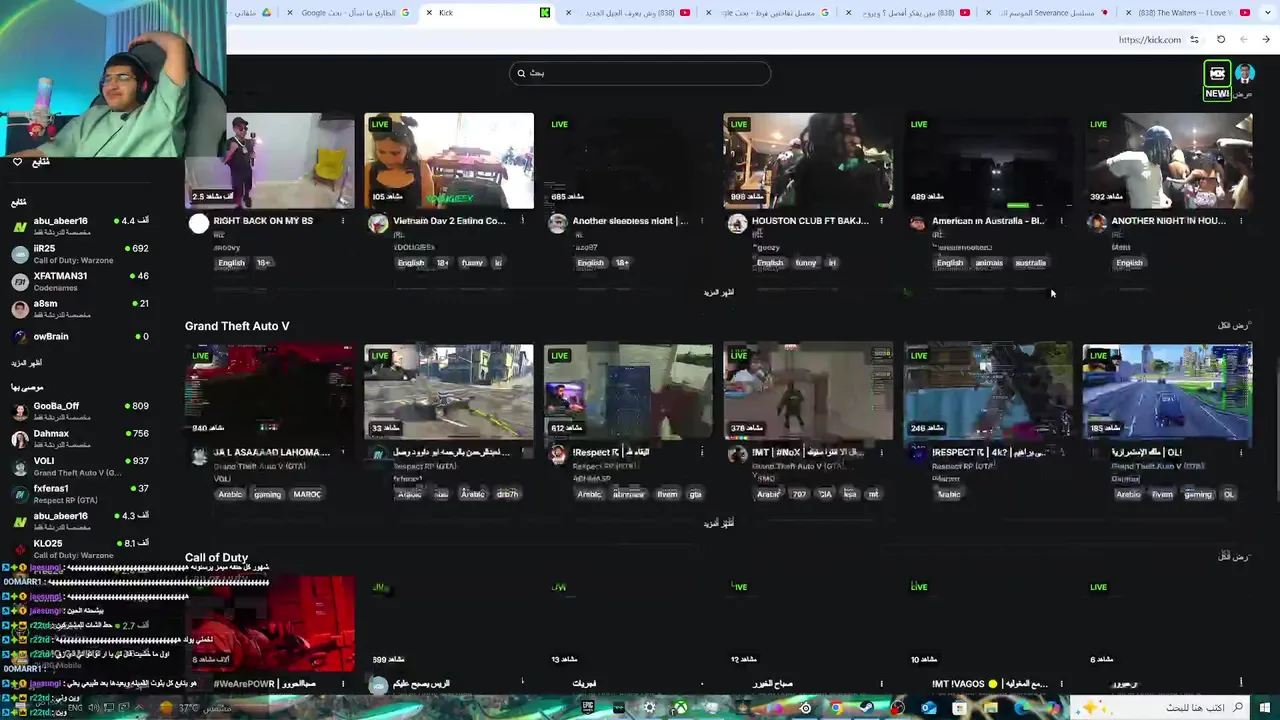The width and height of the screenshot is (1280, 720).
Task: Click the heart Following icon in sidebar
Action: tap(17, 162)
